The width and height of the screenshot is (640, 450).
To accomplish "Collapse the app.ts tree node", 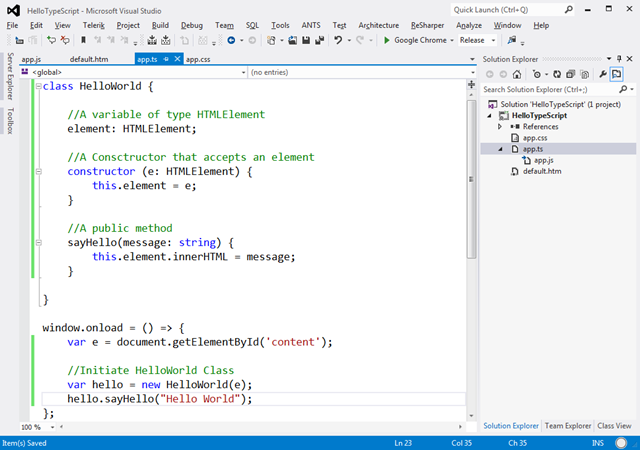I will [500, 149].
